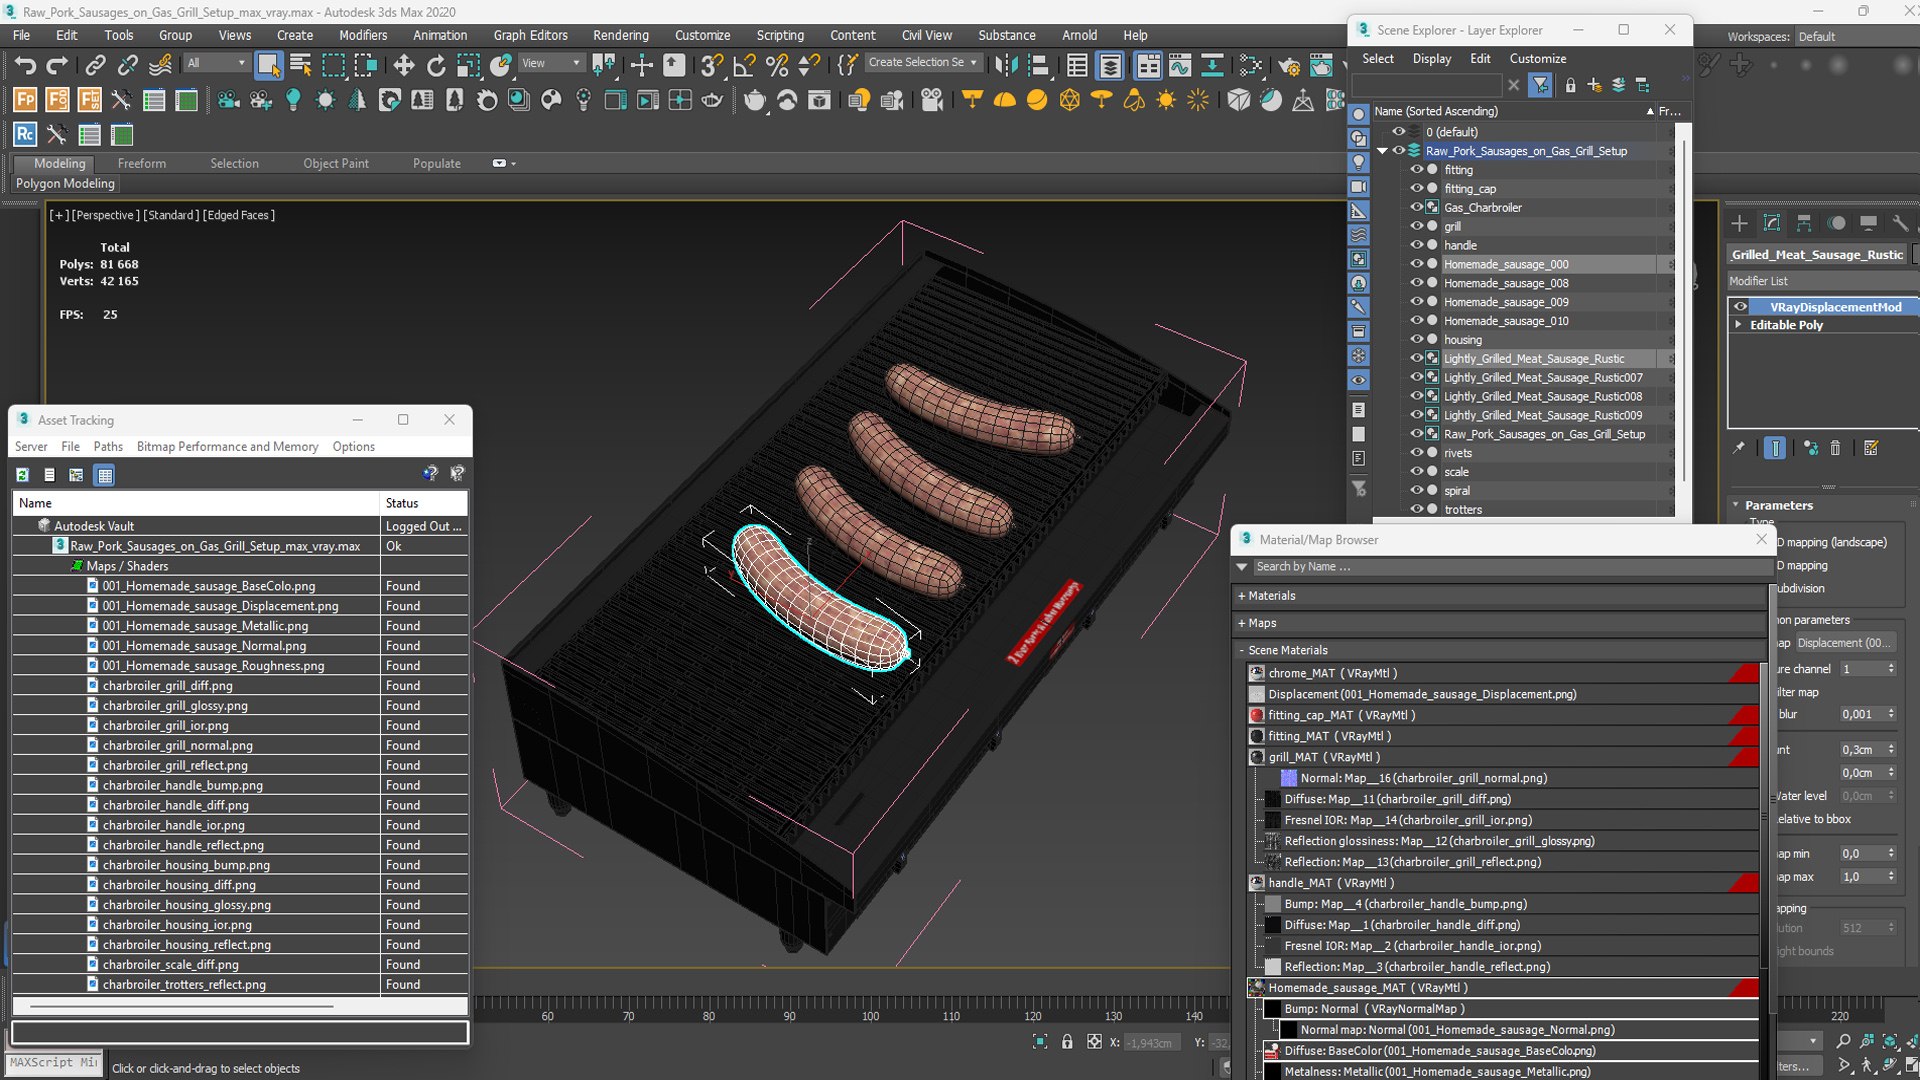
Task: Click the Unlink Selection icon
Action: [x=127, y=66]
